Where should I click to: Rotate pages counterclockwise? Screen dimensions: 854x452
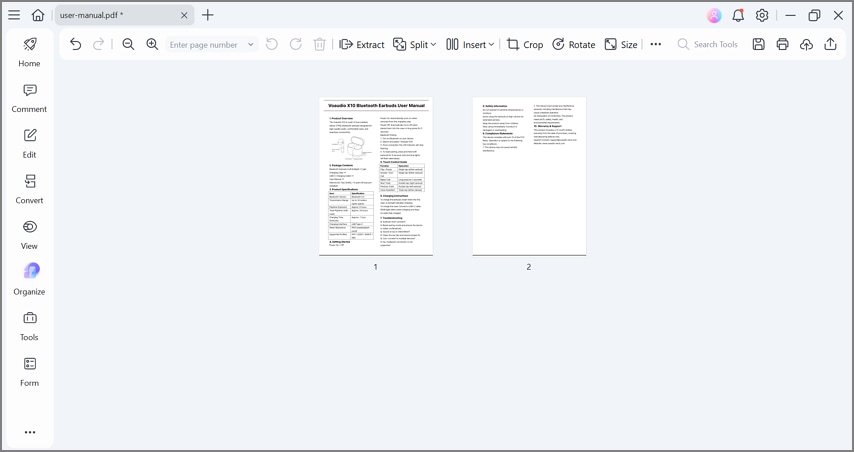coord(271,45)
